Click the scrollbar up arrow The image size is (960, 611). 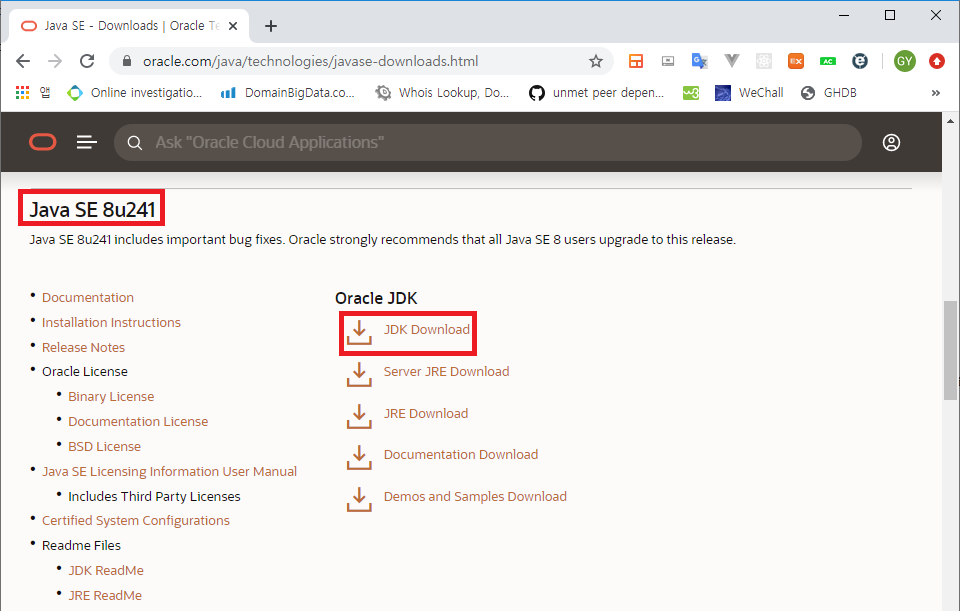pyautogui.click(x=950, y=121)
